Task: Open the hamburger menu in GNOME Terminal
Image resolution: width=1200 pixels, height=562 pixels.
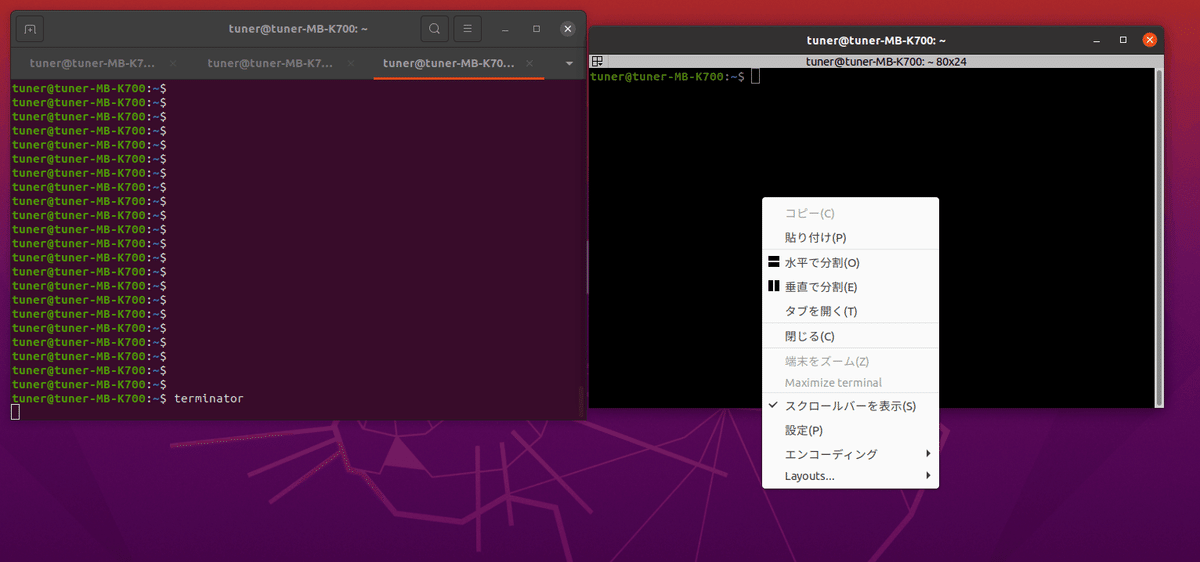Action: tap(468, 29)
